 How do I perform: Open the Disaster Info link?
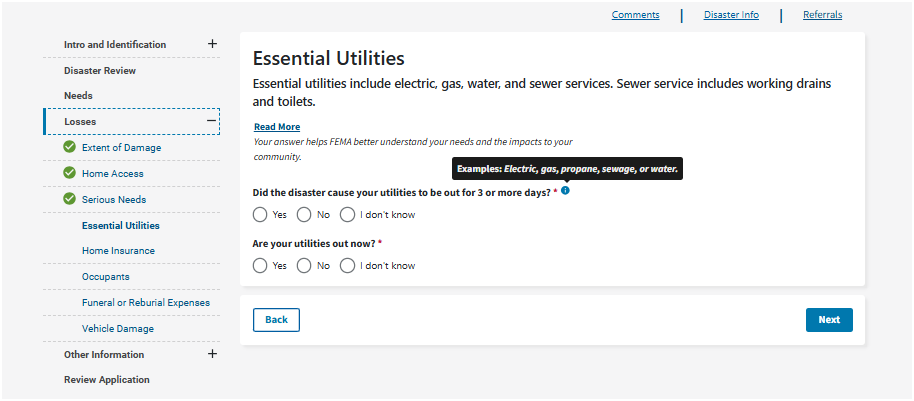pyautogui.click(x=731, y=15)
